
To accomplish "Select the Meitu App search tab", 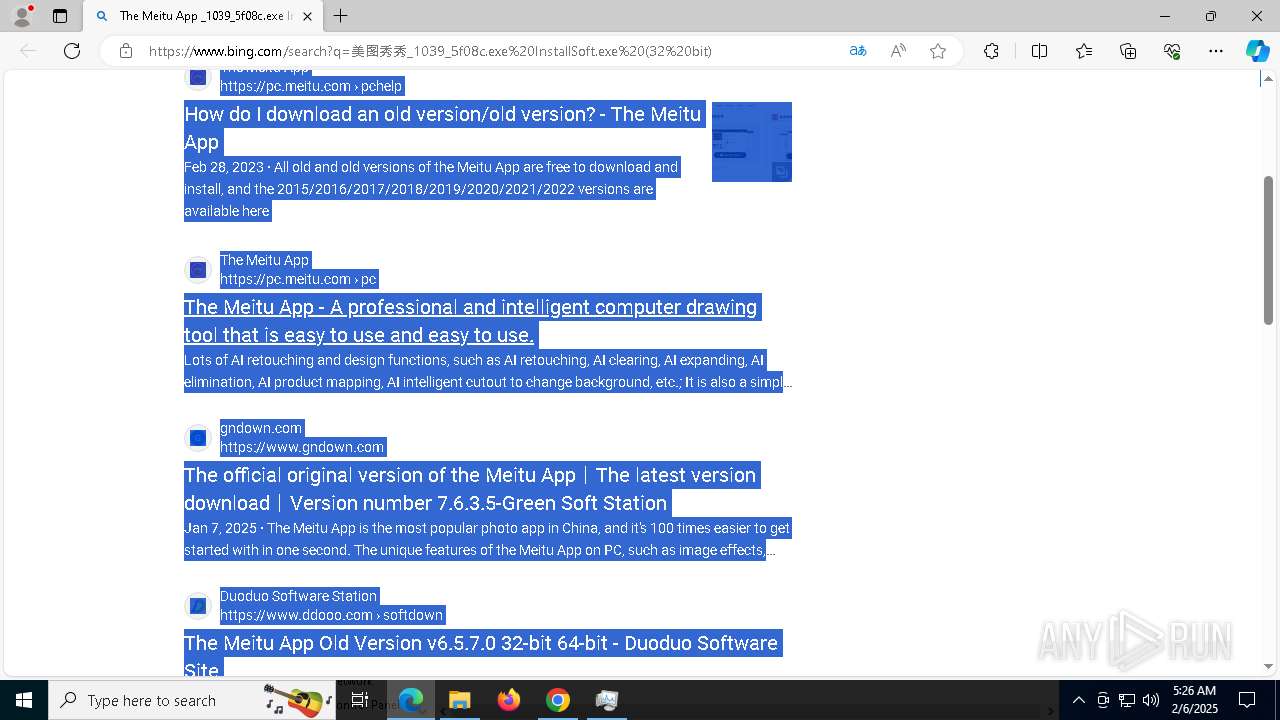I will pos(203,16).
